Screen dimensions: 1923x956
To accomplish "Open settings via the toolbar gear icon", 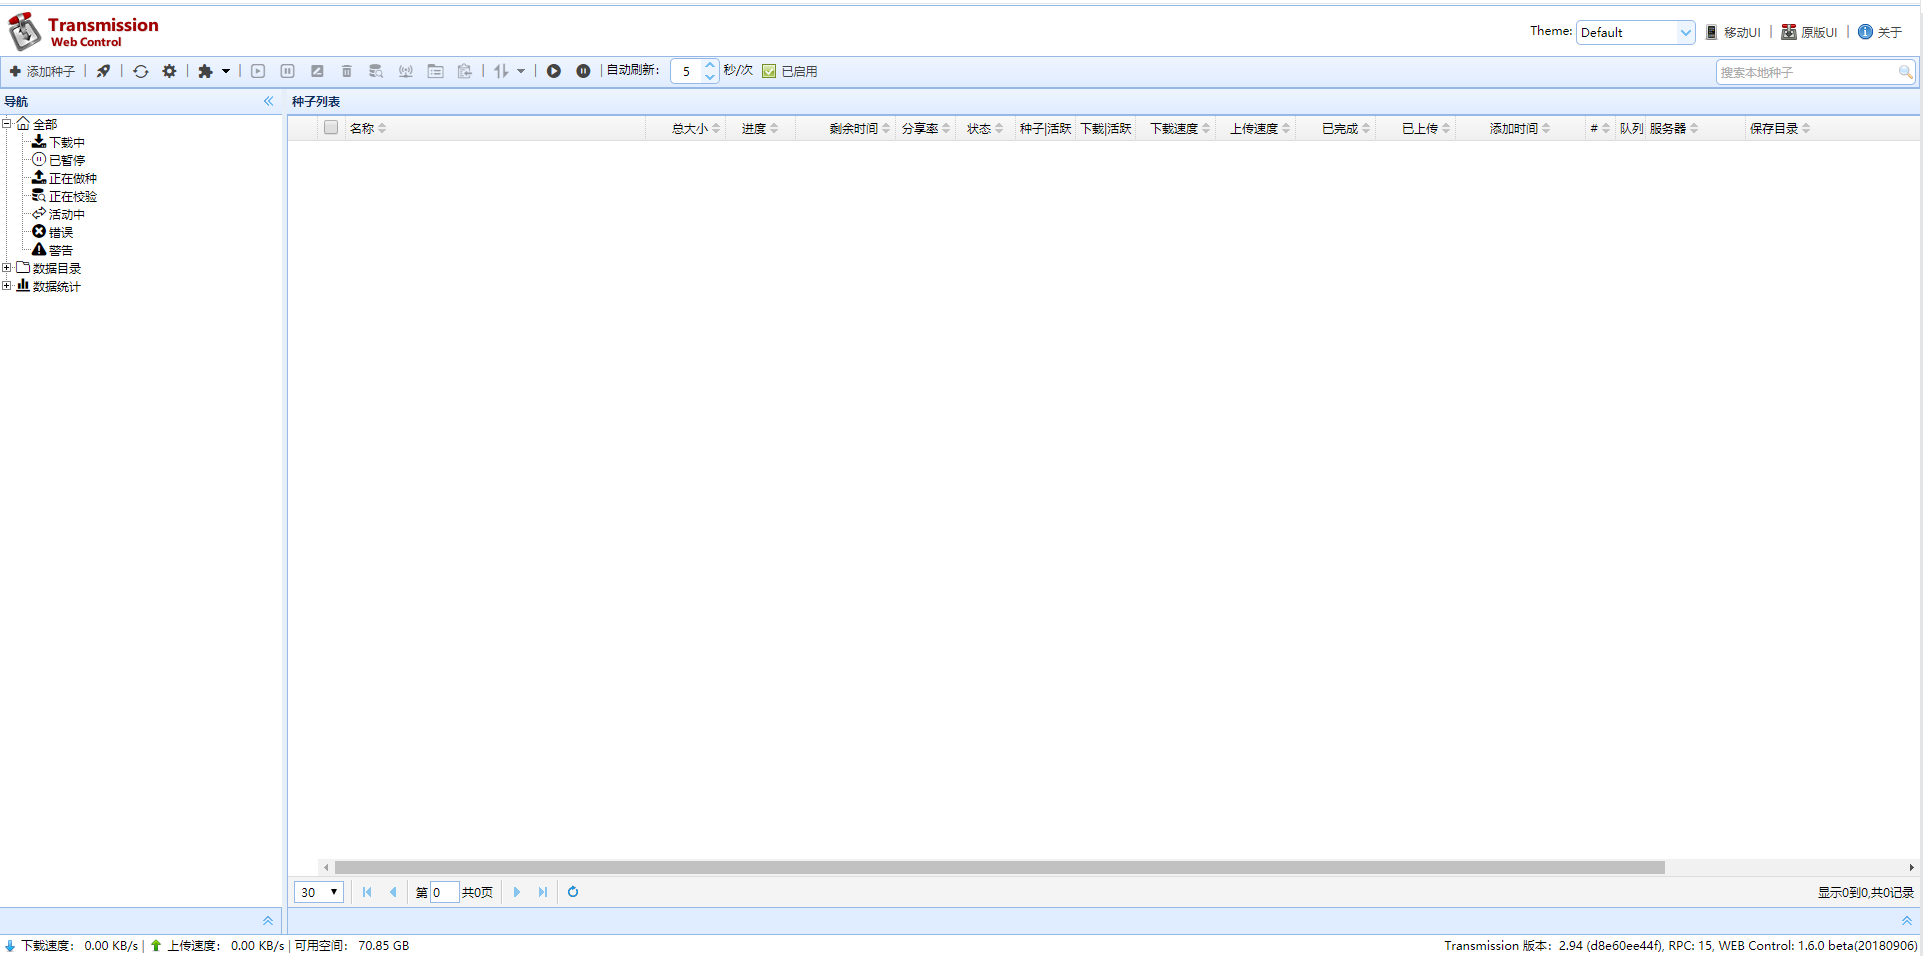I will coord(169,71).
